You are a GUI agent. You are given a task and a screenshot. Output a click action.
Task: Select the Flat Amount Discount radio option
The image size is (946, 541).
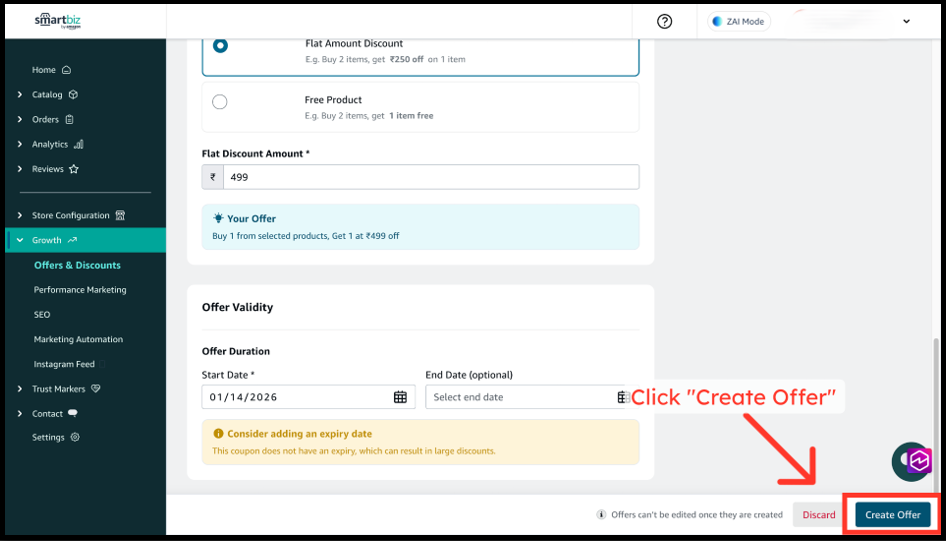click(x=220, y=46)
